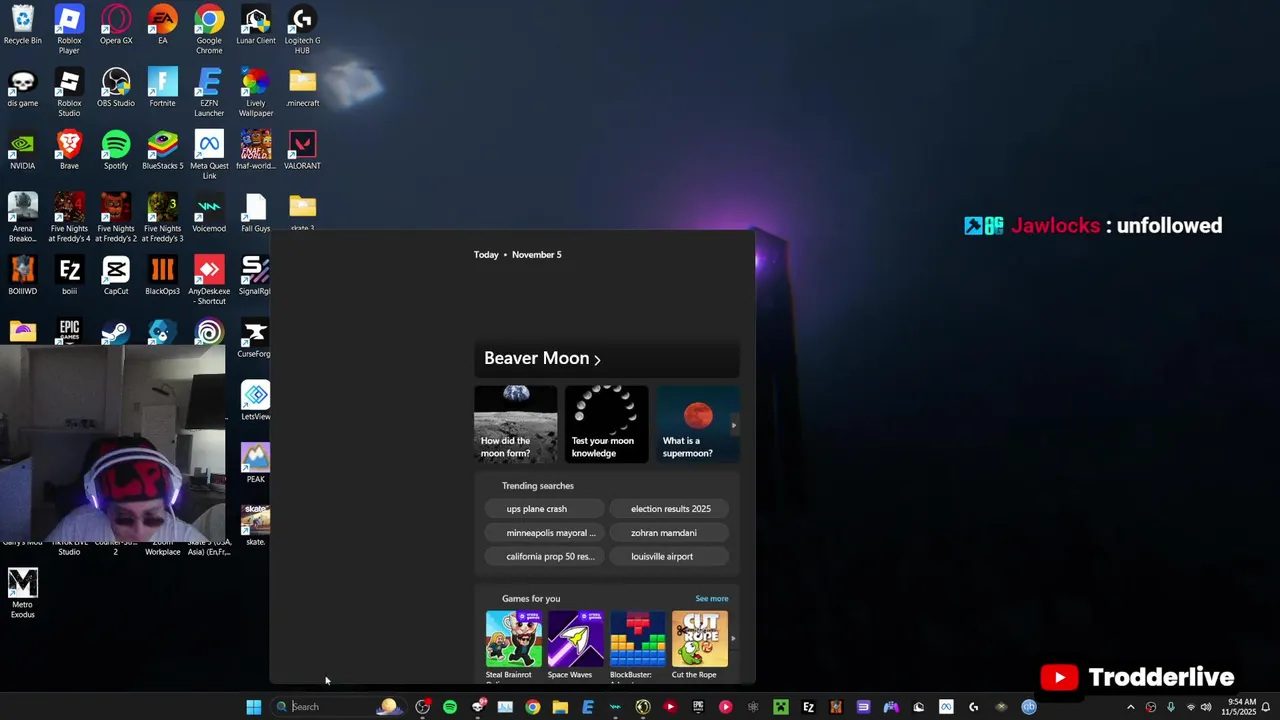Screen dimensions: 1280x720
Task: Open Minecraft creeper icon in taskbar
Action: tap(781, 707)
